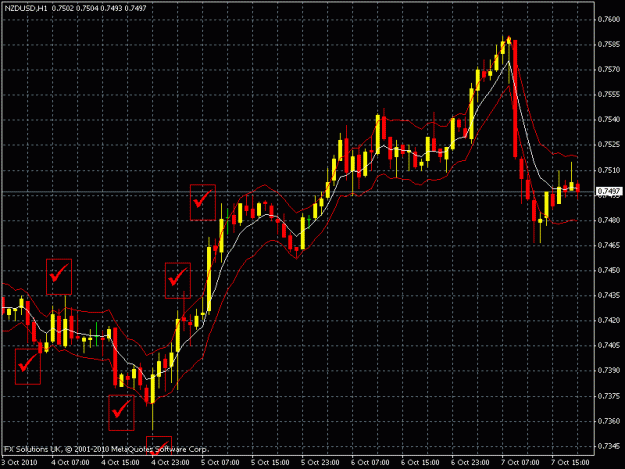Click the tall red candle after the 0.7585 peak
Screen dimensions: 625x469
(x=515, y=99)
